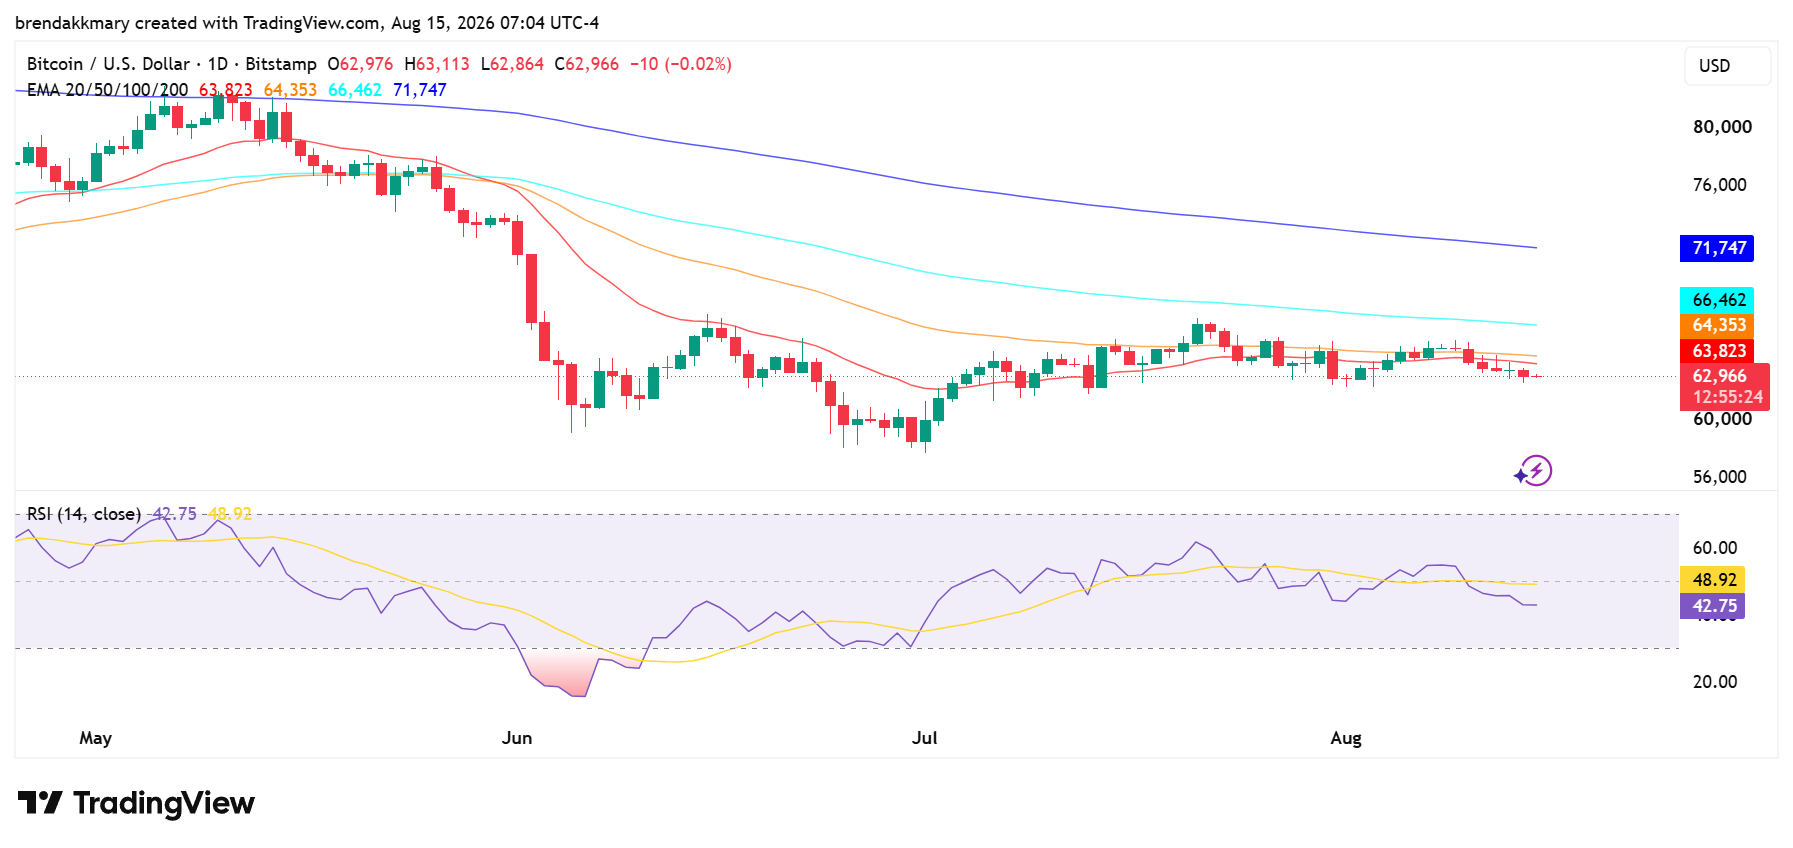
Task: Click the close value 'C62,966' in header
Action: coord(587,64)
